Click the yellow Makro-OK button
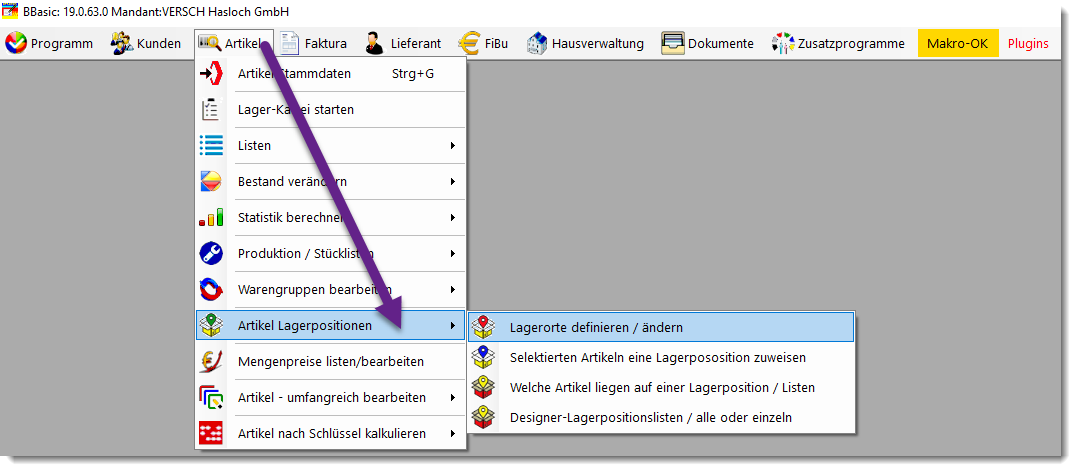This screenshot has height=471, width=1076. click(x=958, y=43)
